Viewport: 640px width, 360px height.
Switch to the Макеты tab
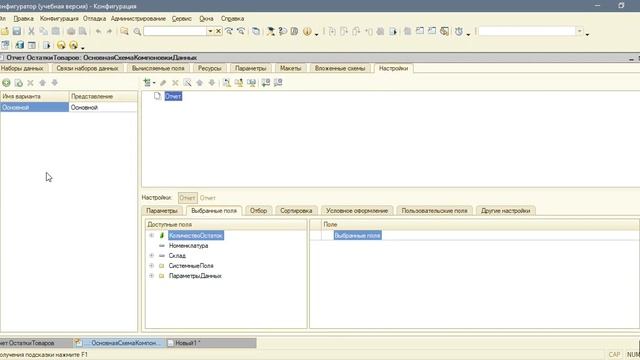click(291, 68)
